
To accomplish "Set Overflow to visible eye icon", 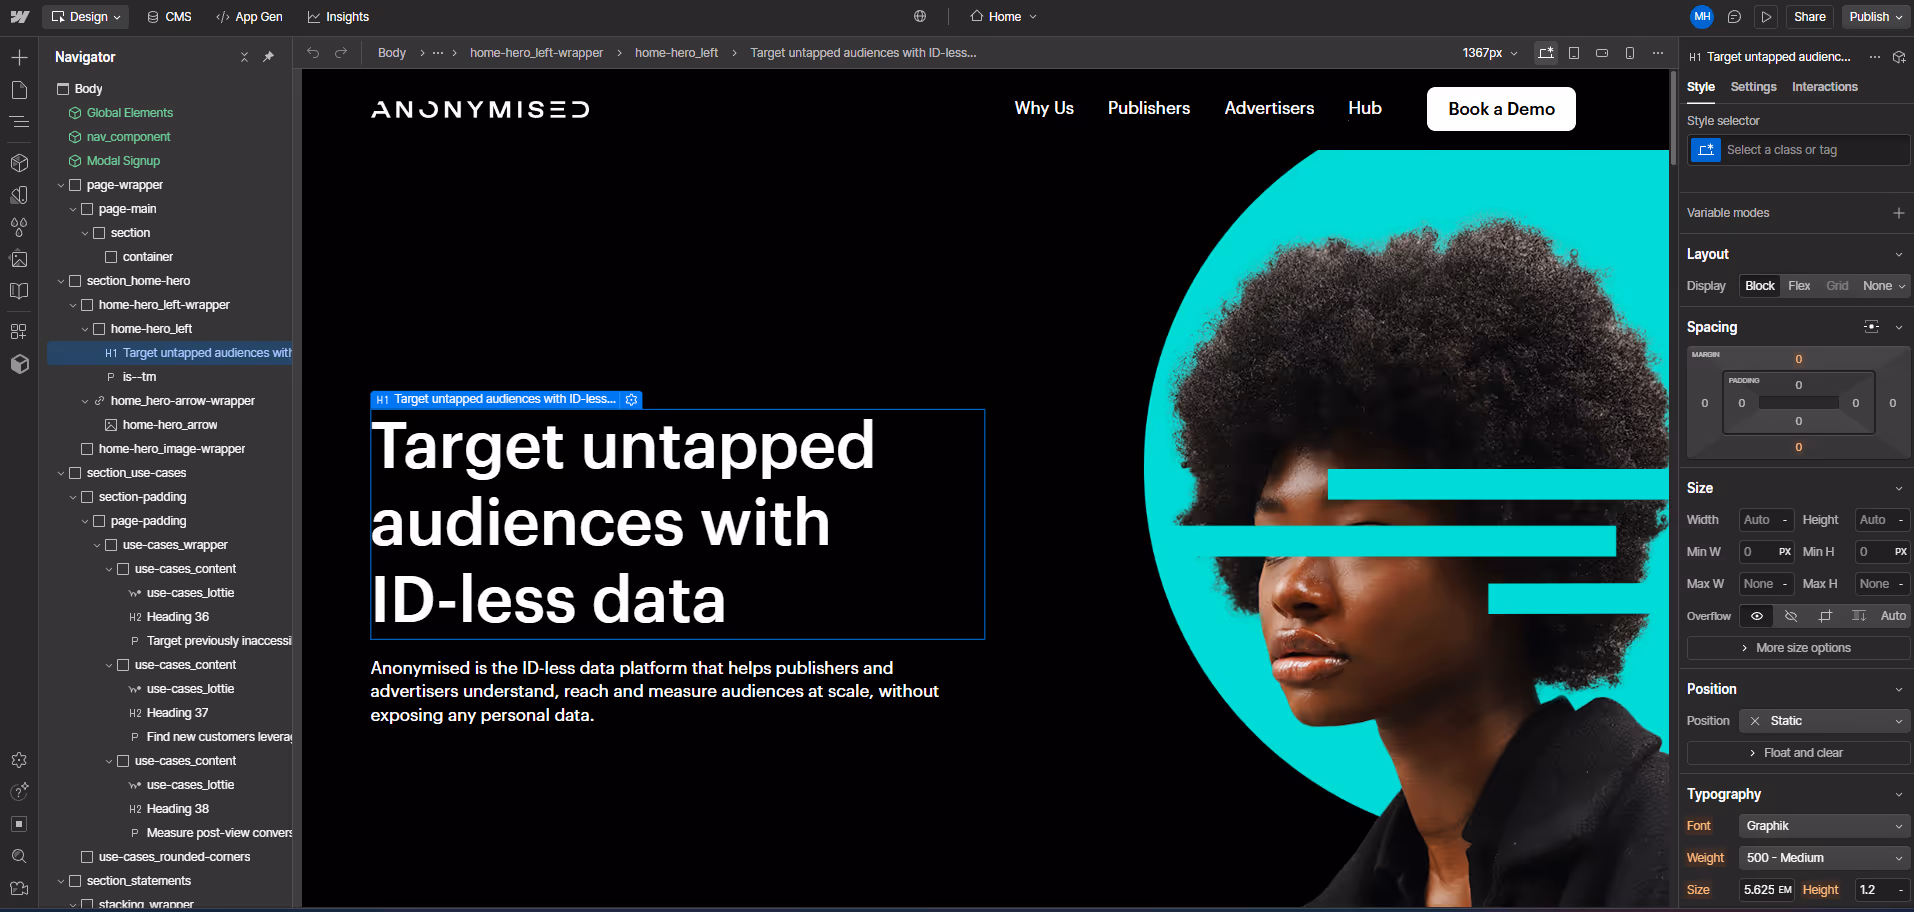I will click(x=1756, y=616).
